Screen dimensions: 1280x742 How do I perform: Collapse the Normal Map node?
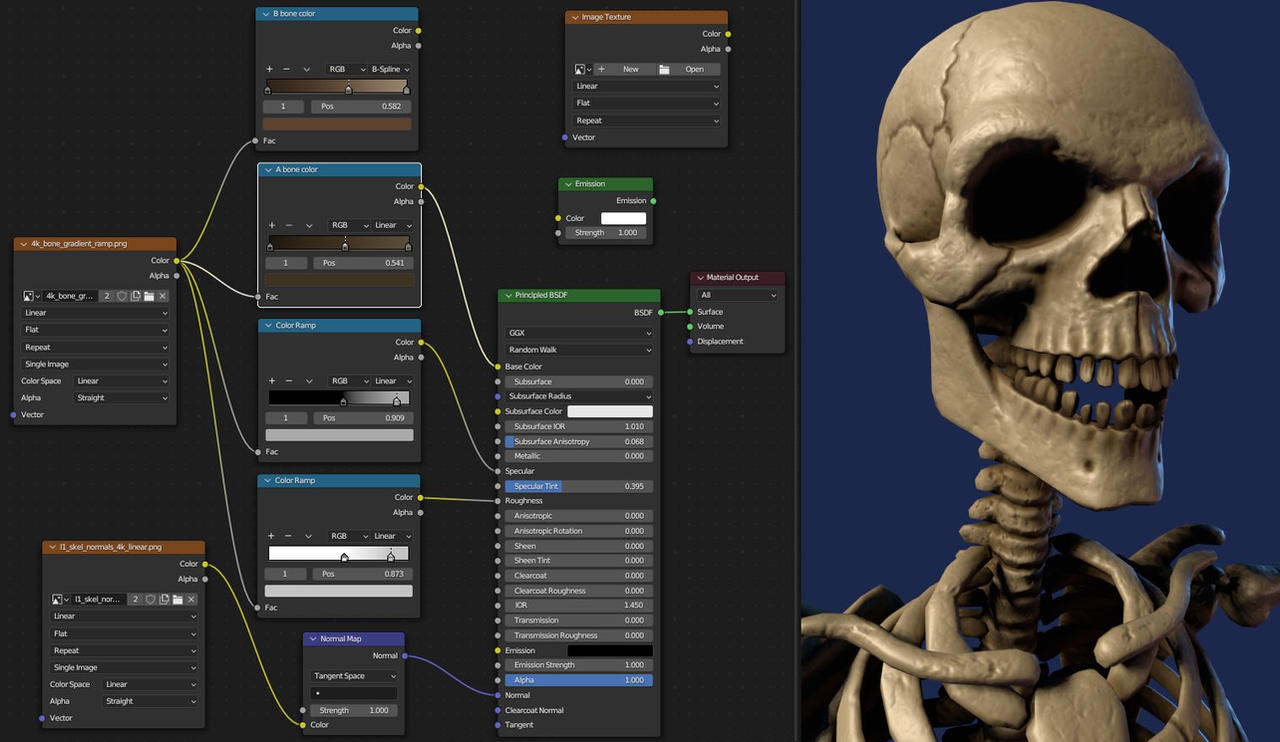coord(311,639)
